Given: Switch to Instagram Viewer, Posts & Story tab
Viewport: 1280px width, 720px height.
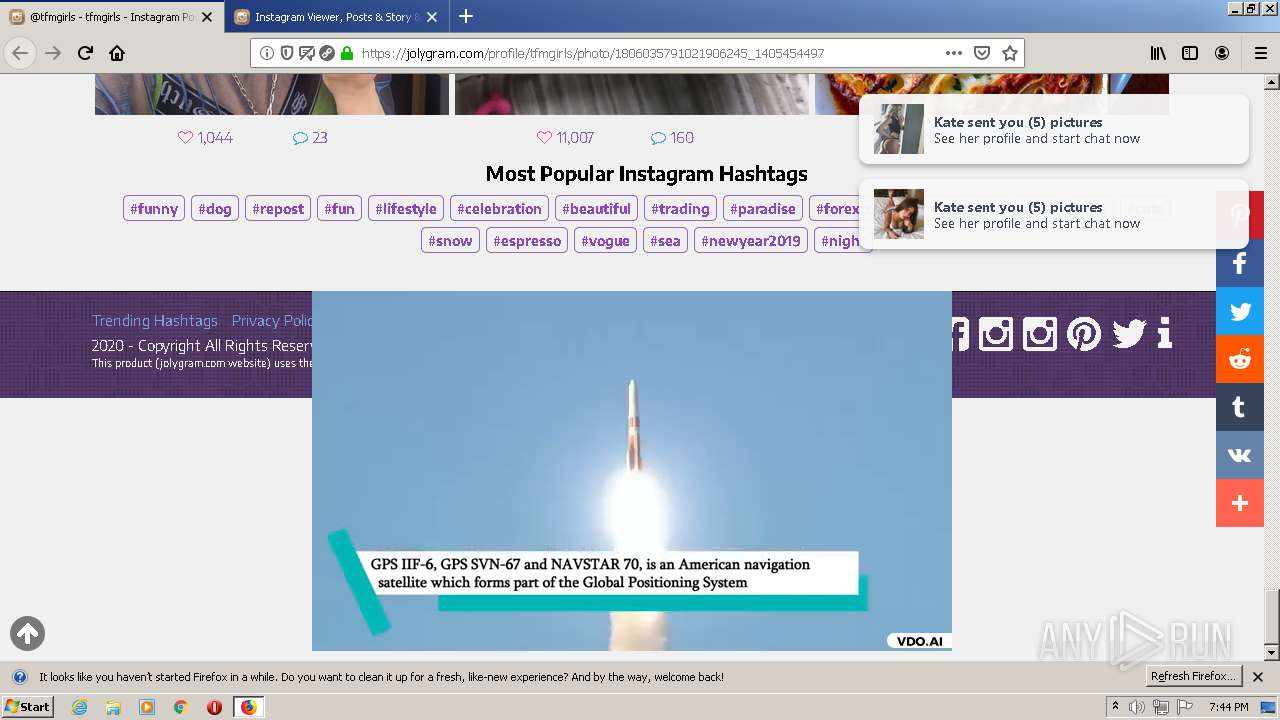Looking at the screenshot, I should tap(335, 17).
